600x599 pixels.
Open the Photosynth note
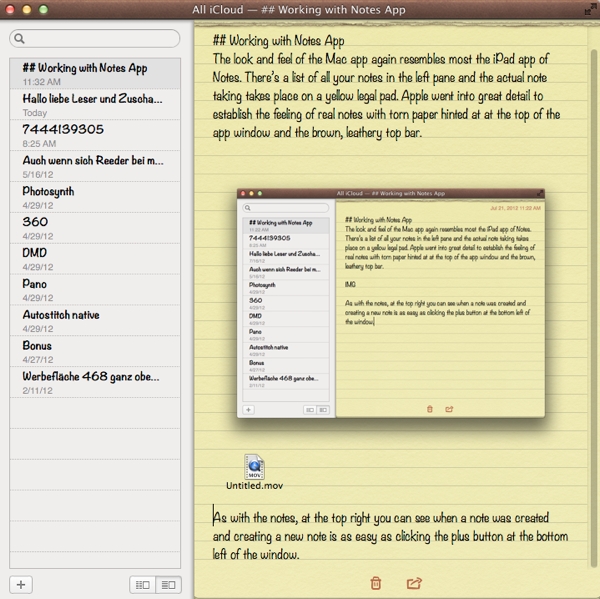[x=95, y=197]
